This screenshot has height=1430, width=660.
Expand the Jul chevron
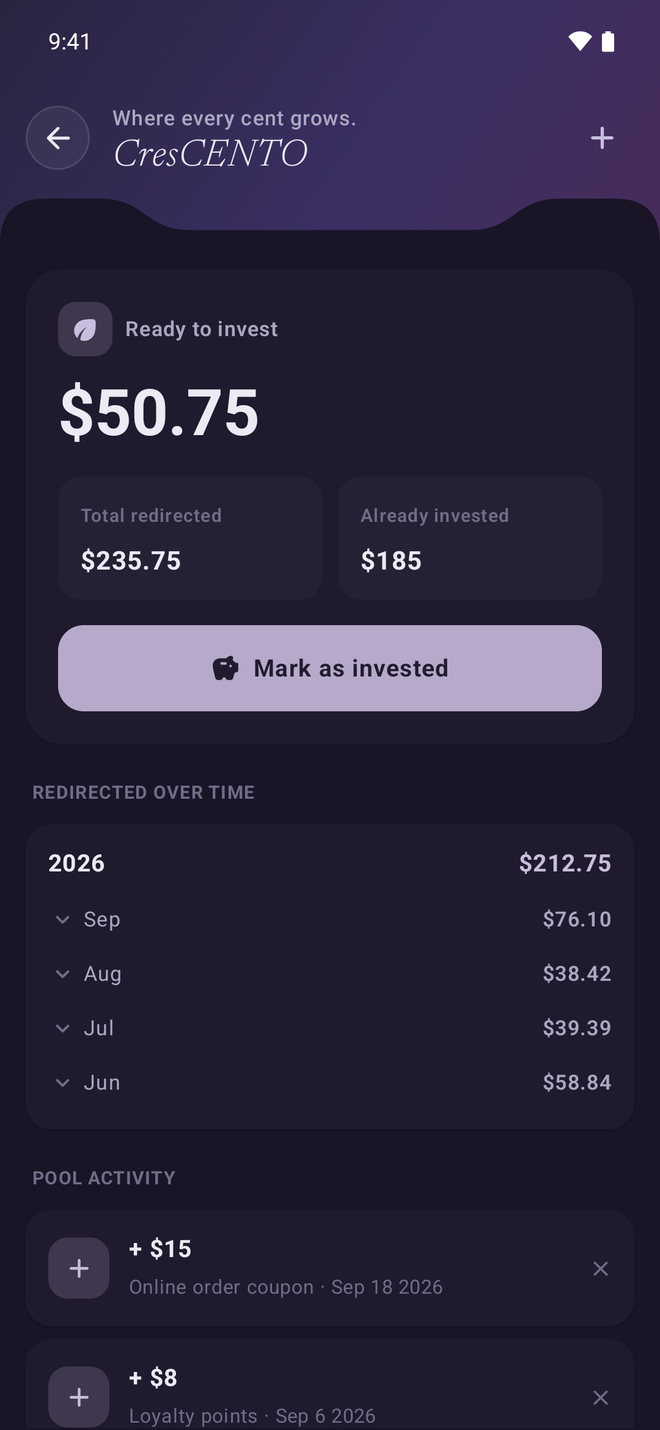coord(63,1028)
